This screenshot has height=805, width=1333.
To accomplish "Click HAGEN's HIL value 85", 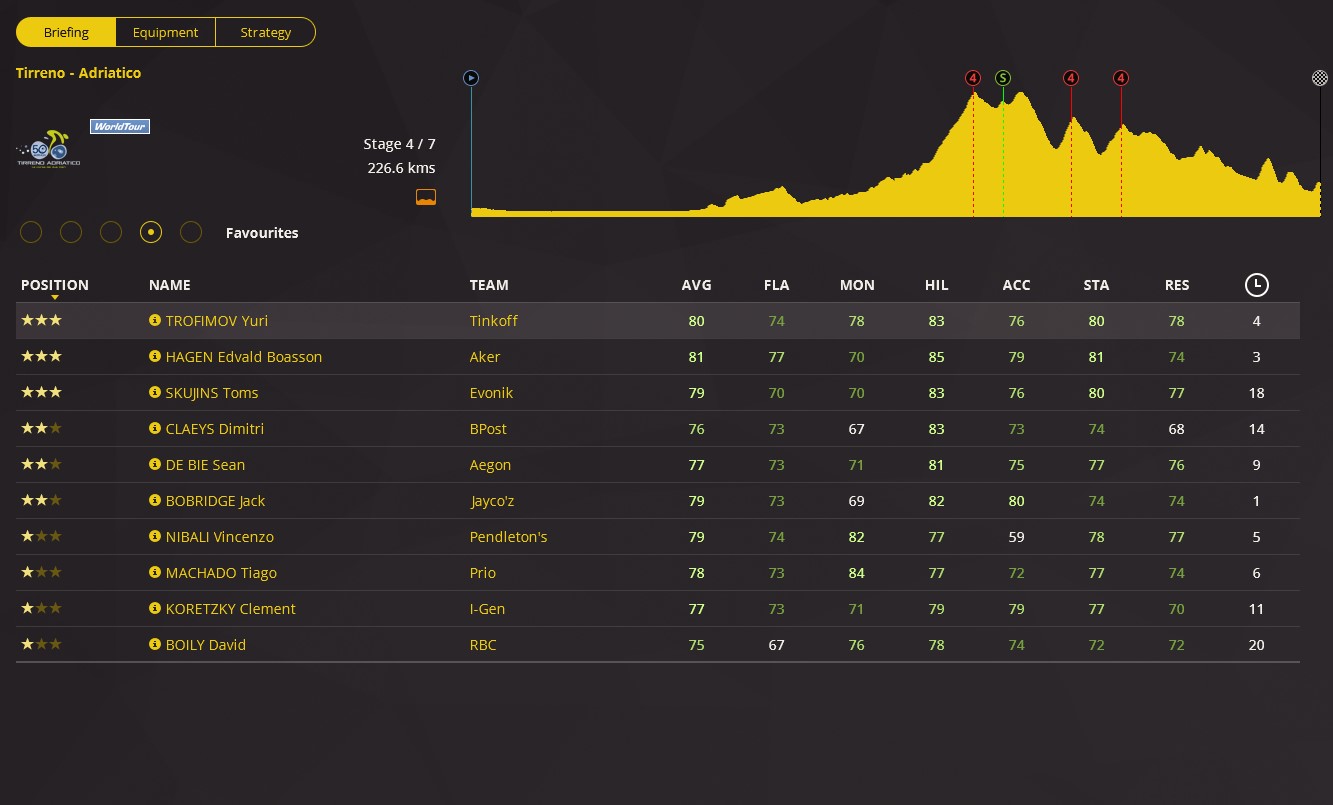I will click(x=936, y=357).
